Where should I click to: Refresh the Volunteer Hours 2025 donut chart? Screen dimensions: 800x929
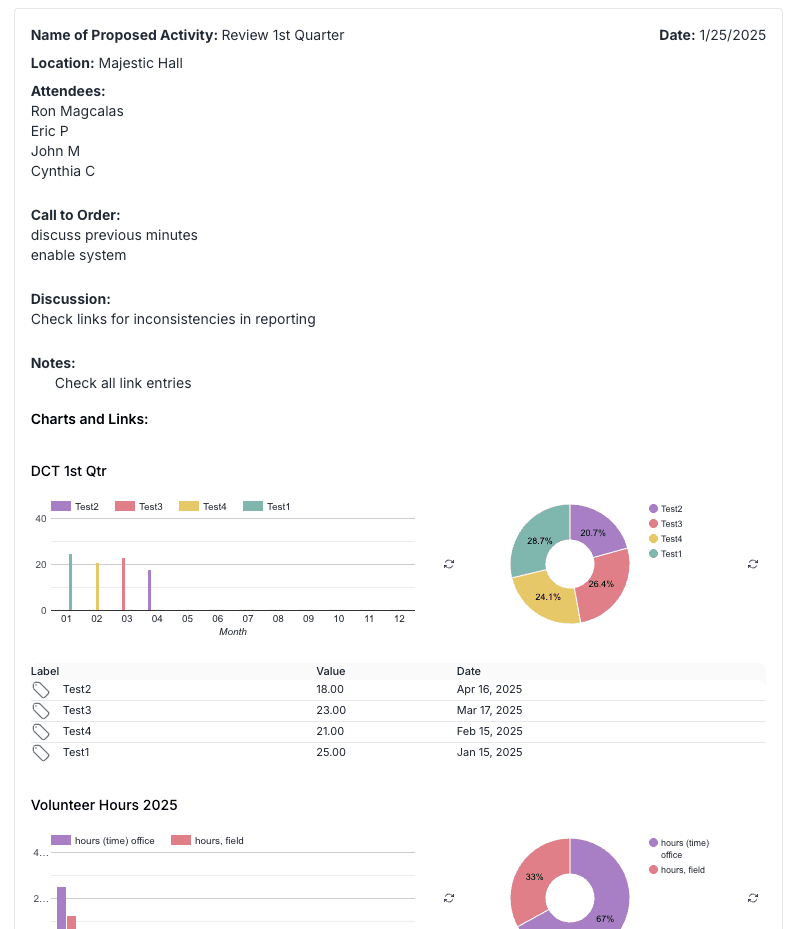click(x=753, y=898)
